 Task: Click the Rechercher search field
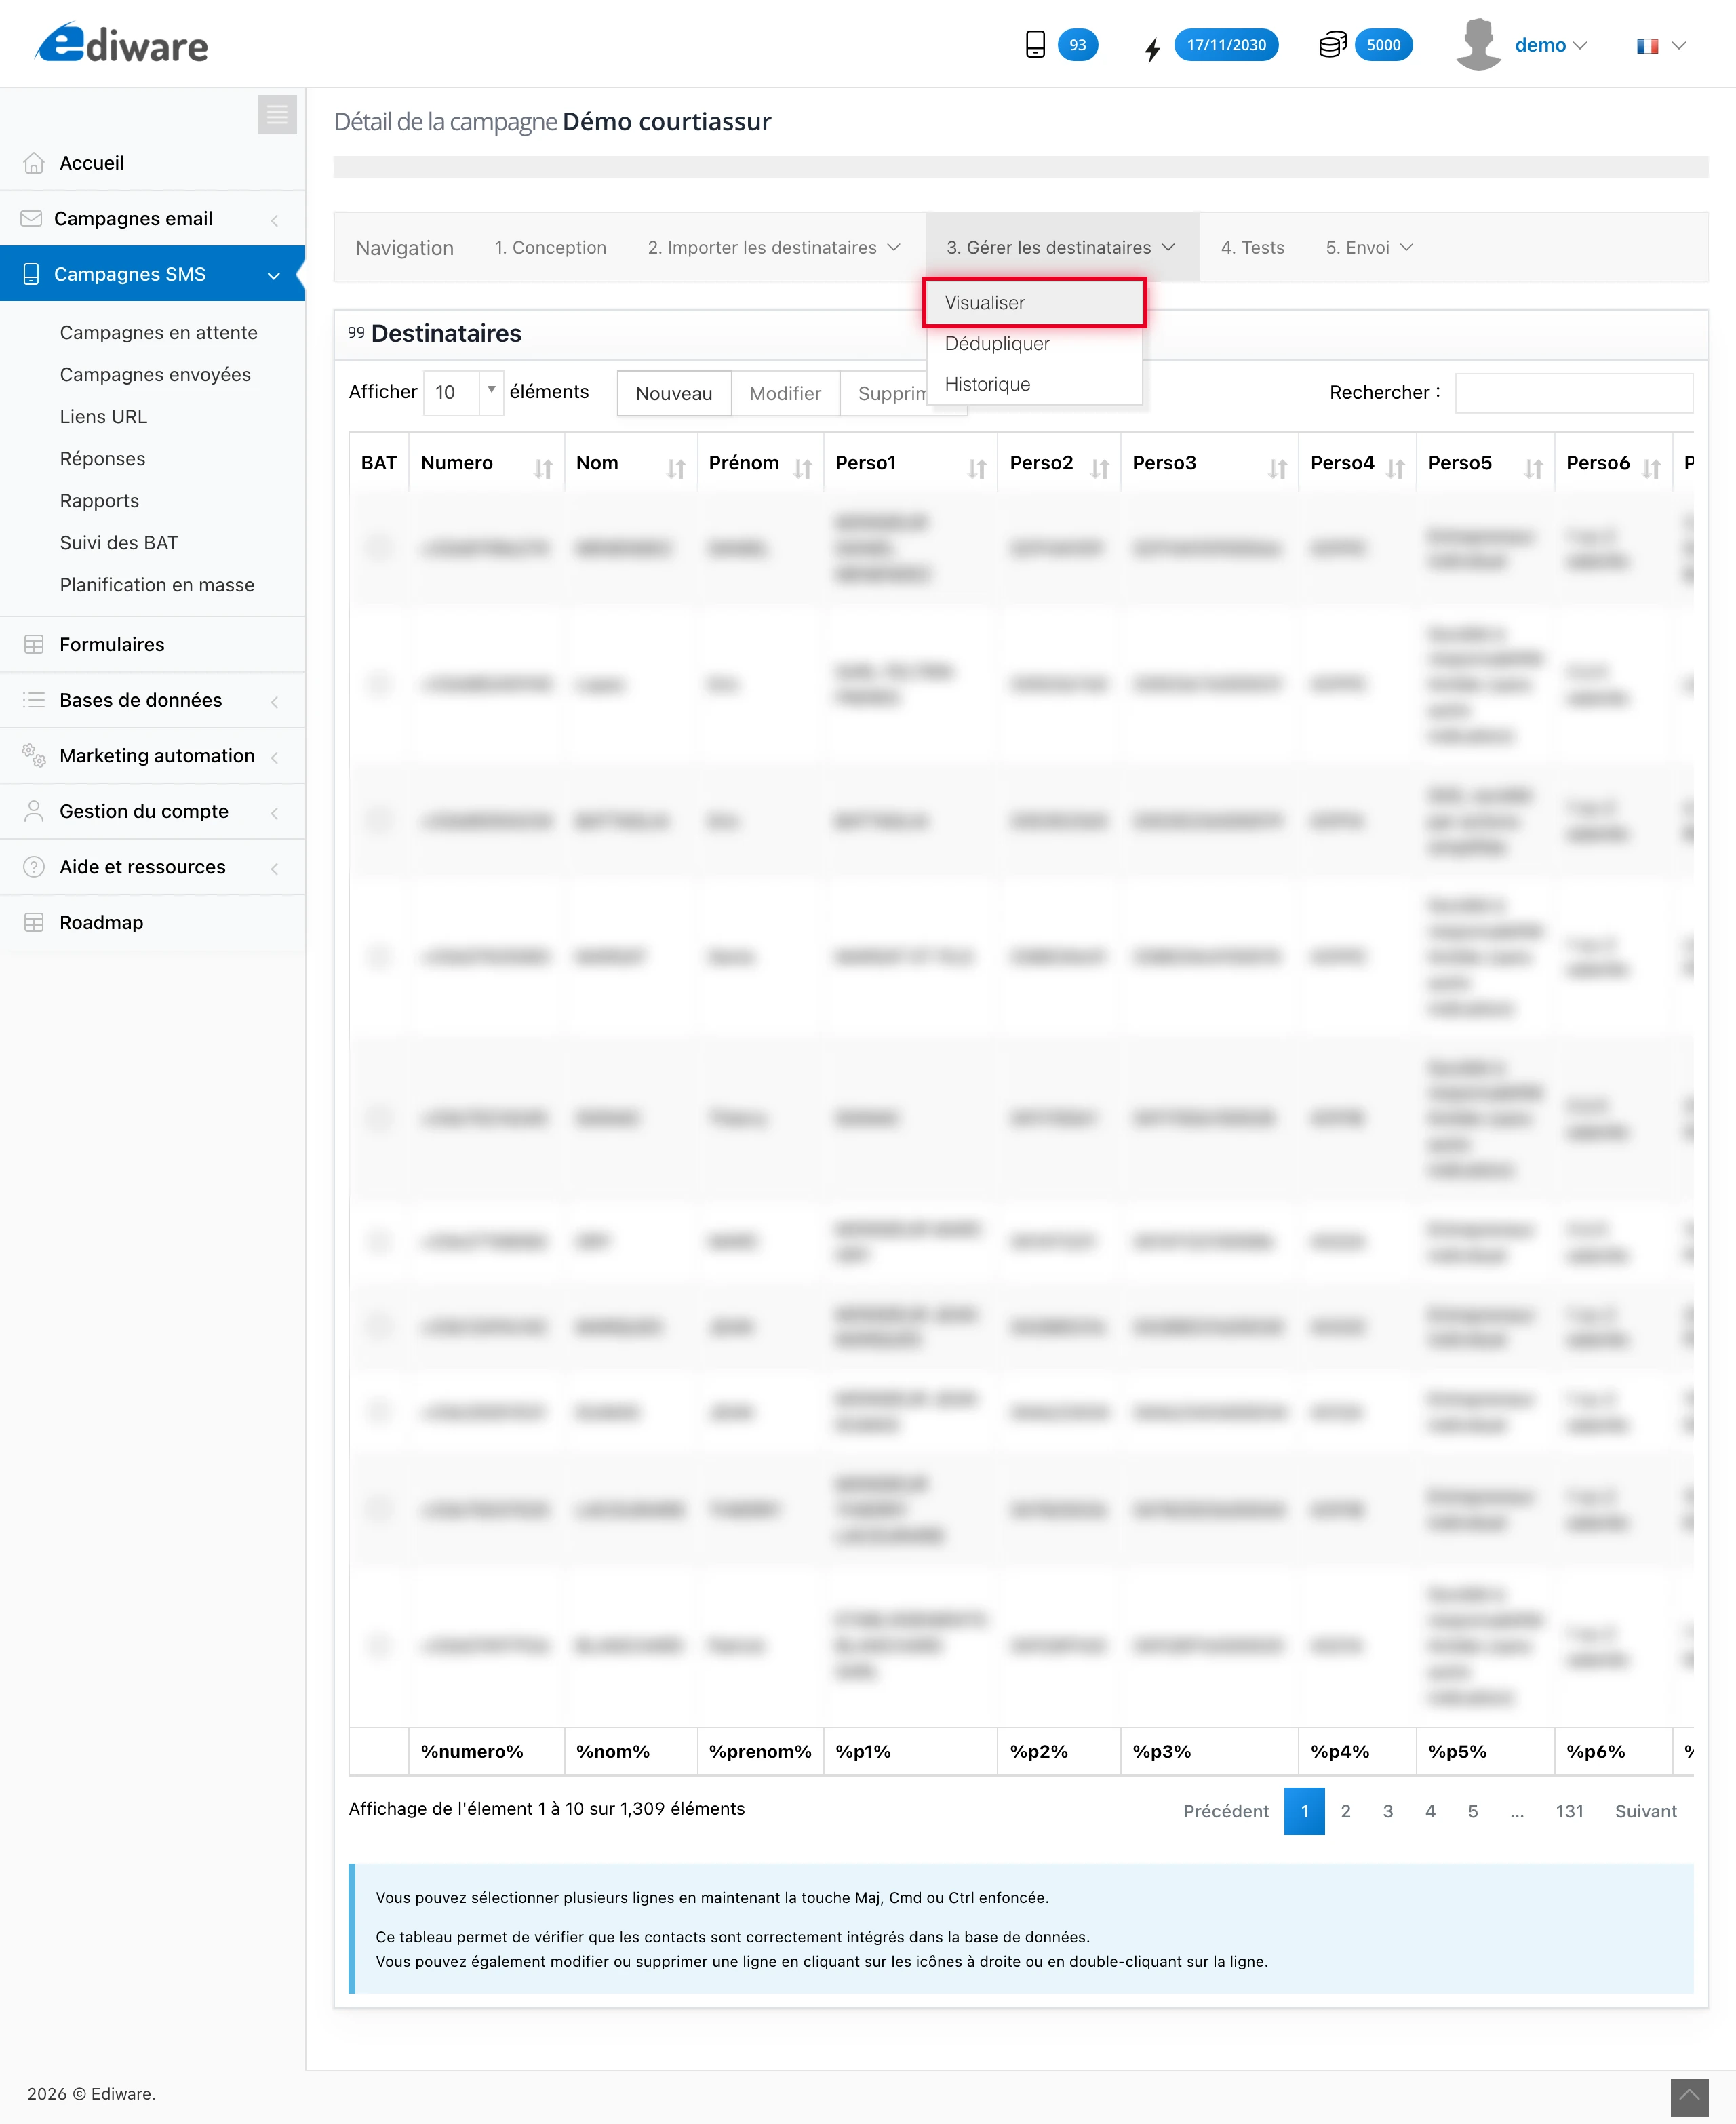coord(1573,392)
